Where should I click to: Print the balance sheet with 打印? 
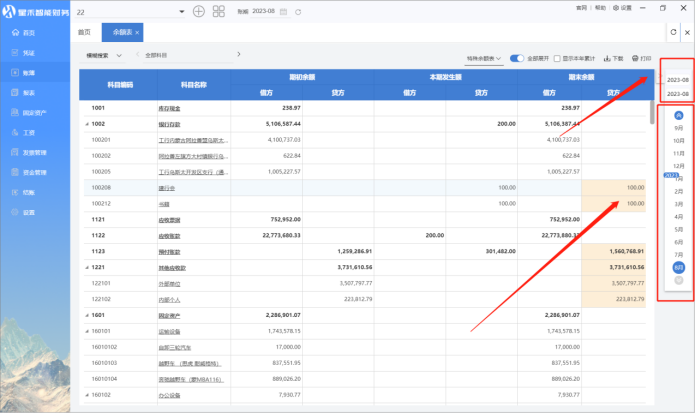pyautogui.click(x=642, y=59)
